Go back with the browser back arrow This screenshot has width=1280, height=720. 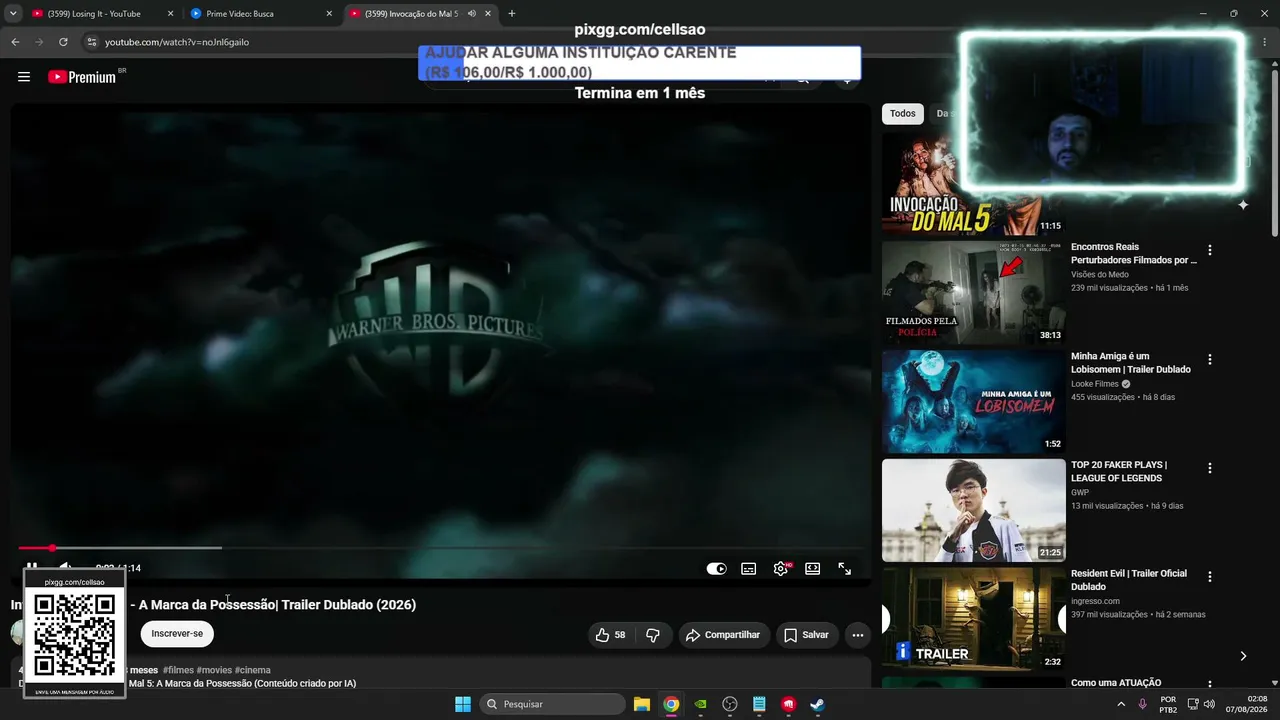pos(15,42)
